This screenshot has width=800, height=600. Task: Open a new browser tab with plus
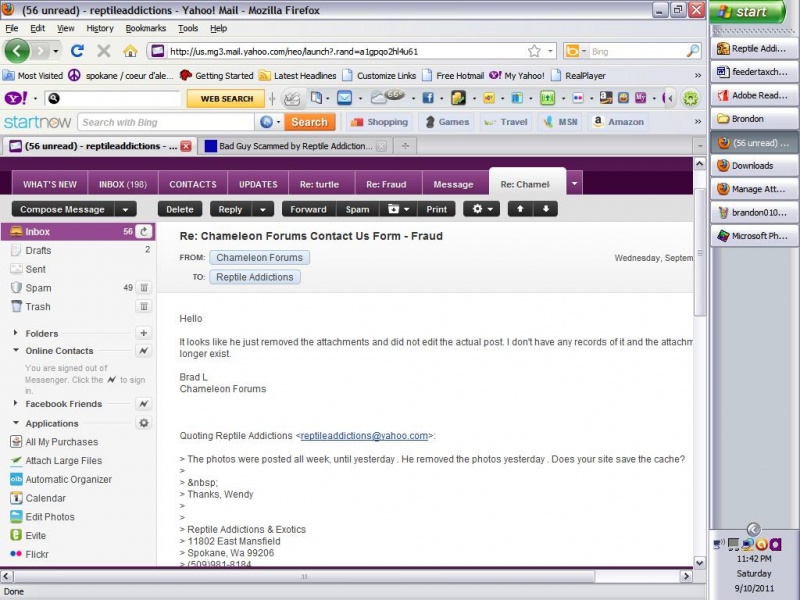(x=406, y=146)
